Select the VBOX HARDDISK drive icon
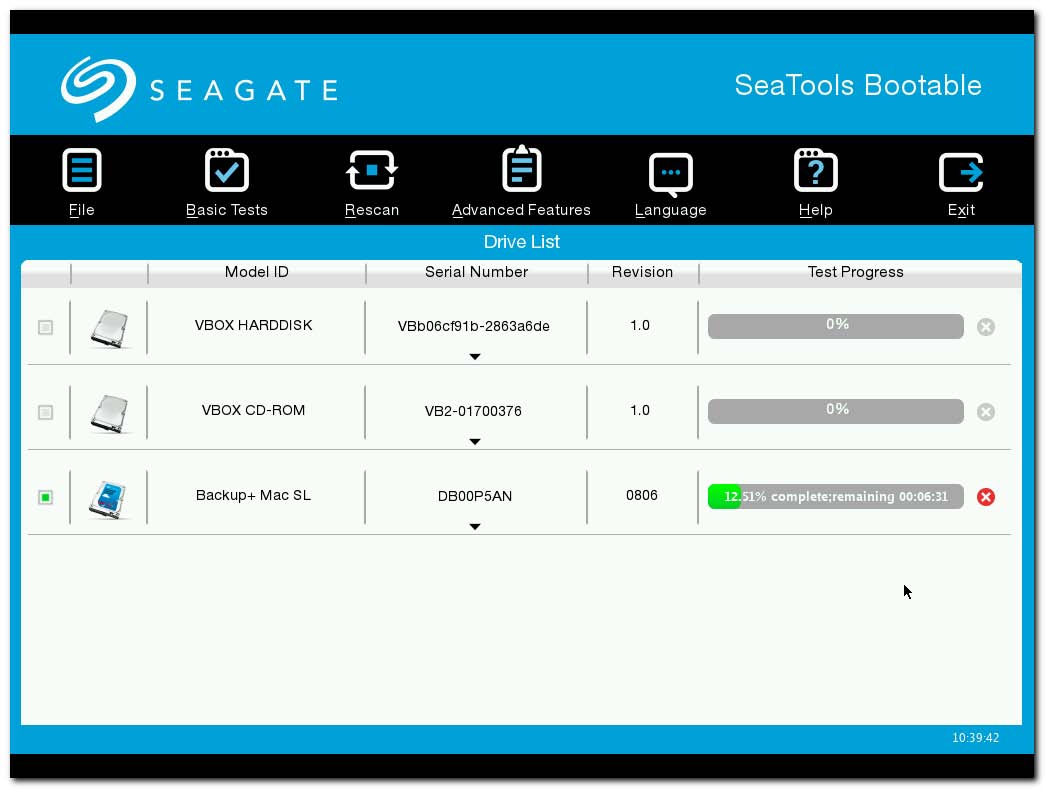 [x=109, y=328]
